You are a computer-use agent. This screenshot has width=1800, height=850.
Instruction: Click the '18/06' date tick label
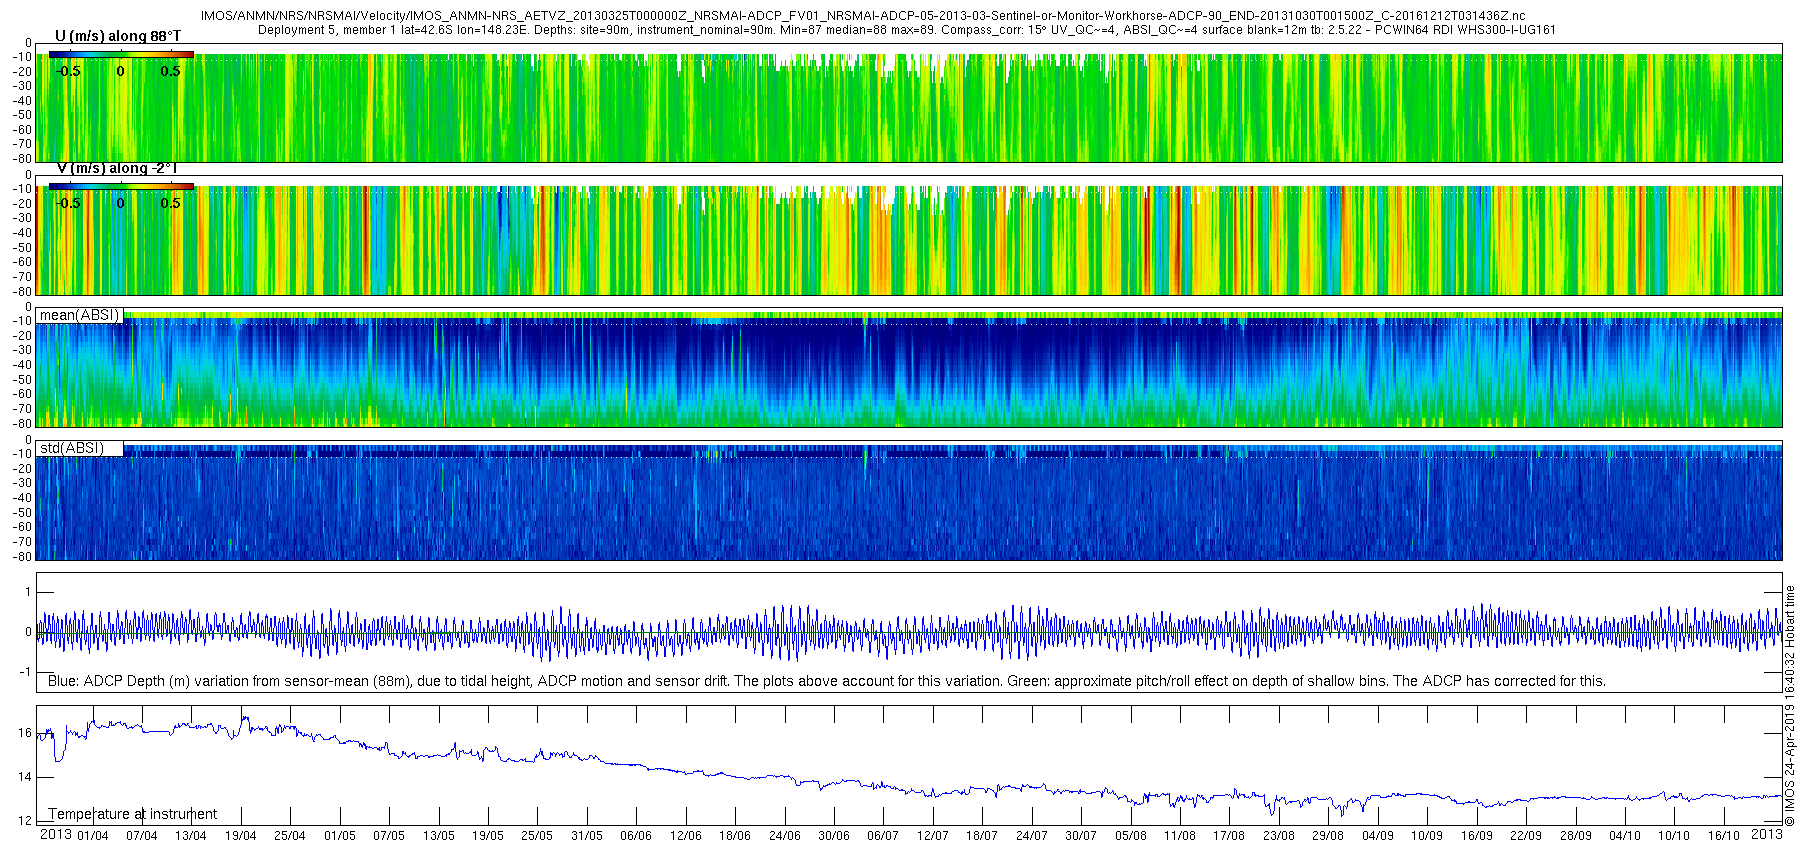pyautogui.click(x=735, y=836)
